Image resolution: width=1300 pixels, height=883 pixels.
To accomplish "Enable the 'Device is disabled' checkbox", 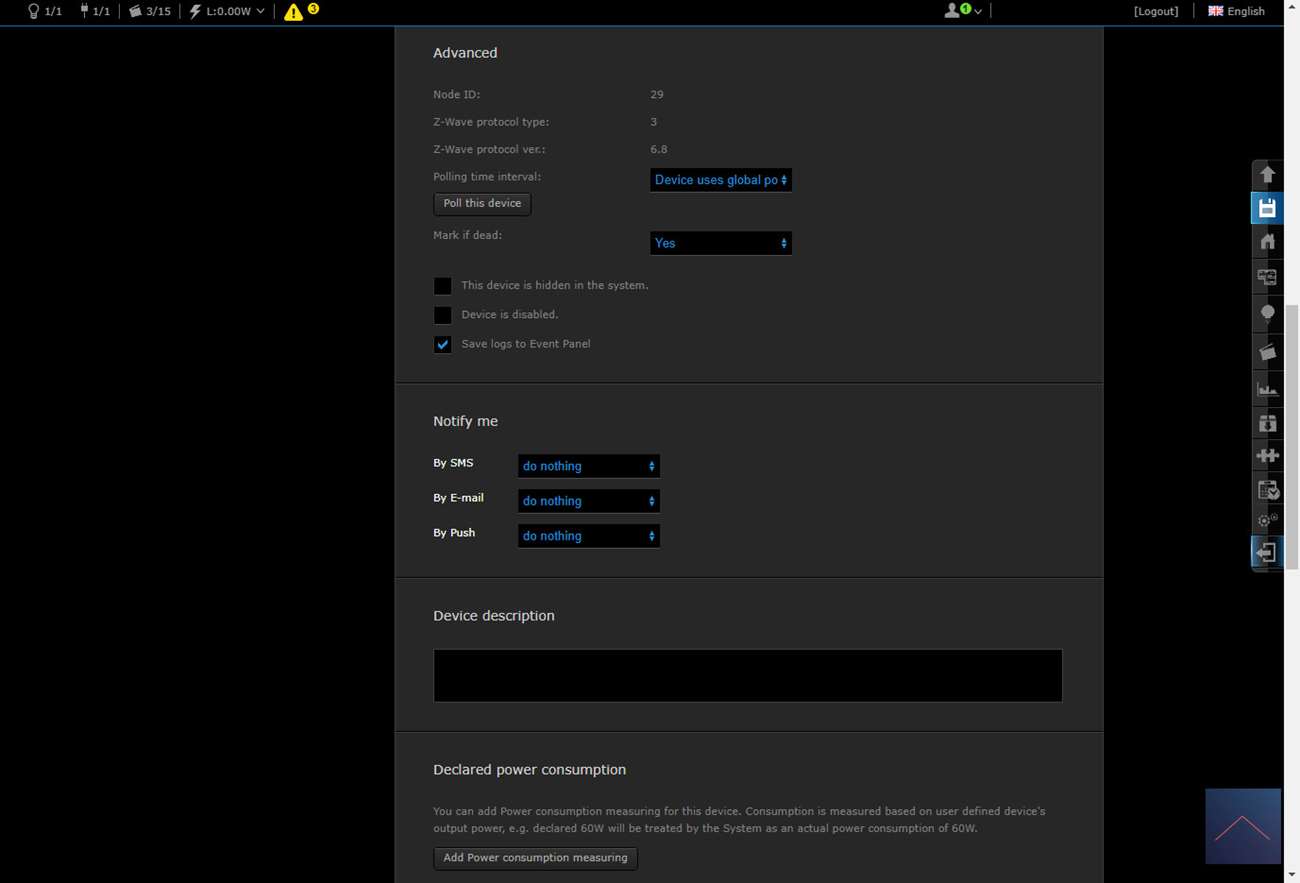I will (442, 315).
